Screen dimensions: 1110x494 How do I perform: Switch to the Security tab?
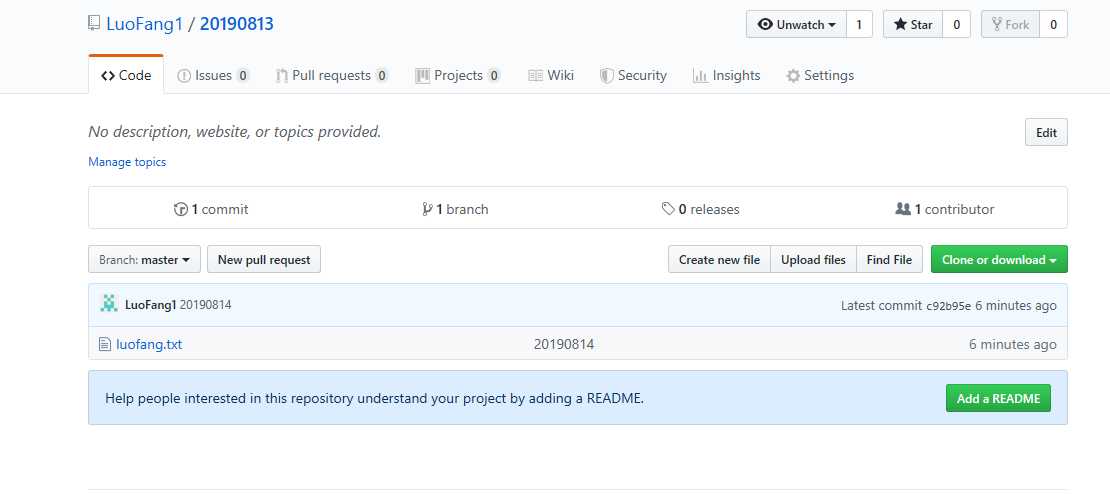click(633, 75)
